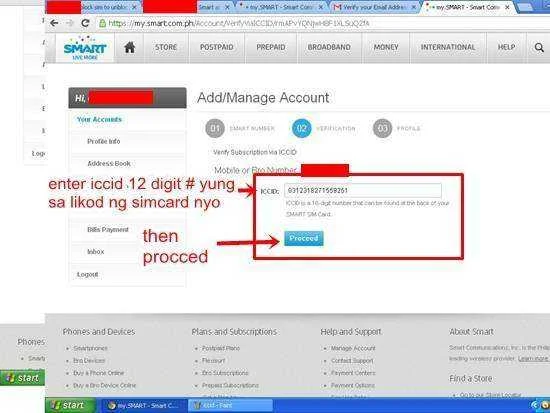Open Inbox in sidebar
The image size is (550, 413).
point(95,252)
